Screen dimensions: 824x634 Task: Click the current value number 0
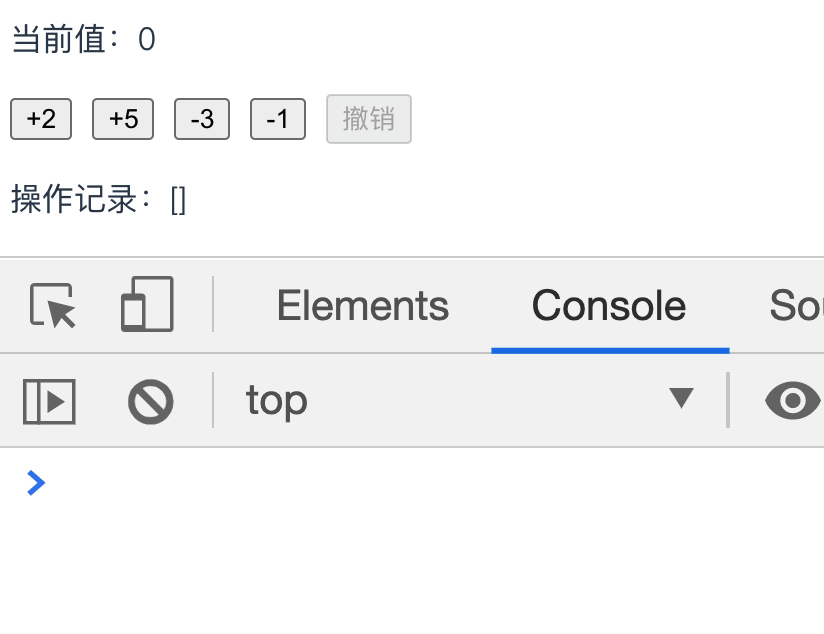[x=147, y=39]
